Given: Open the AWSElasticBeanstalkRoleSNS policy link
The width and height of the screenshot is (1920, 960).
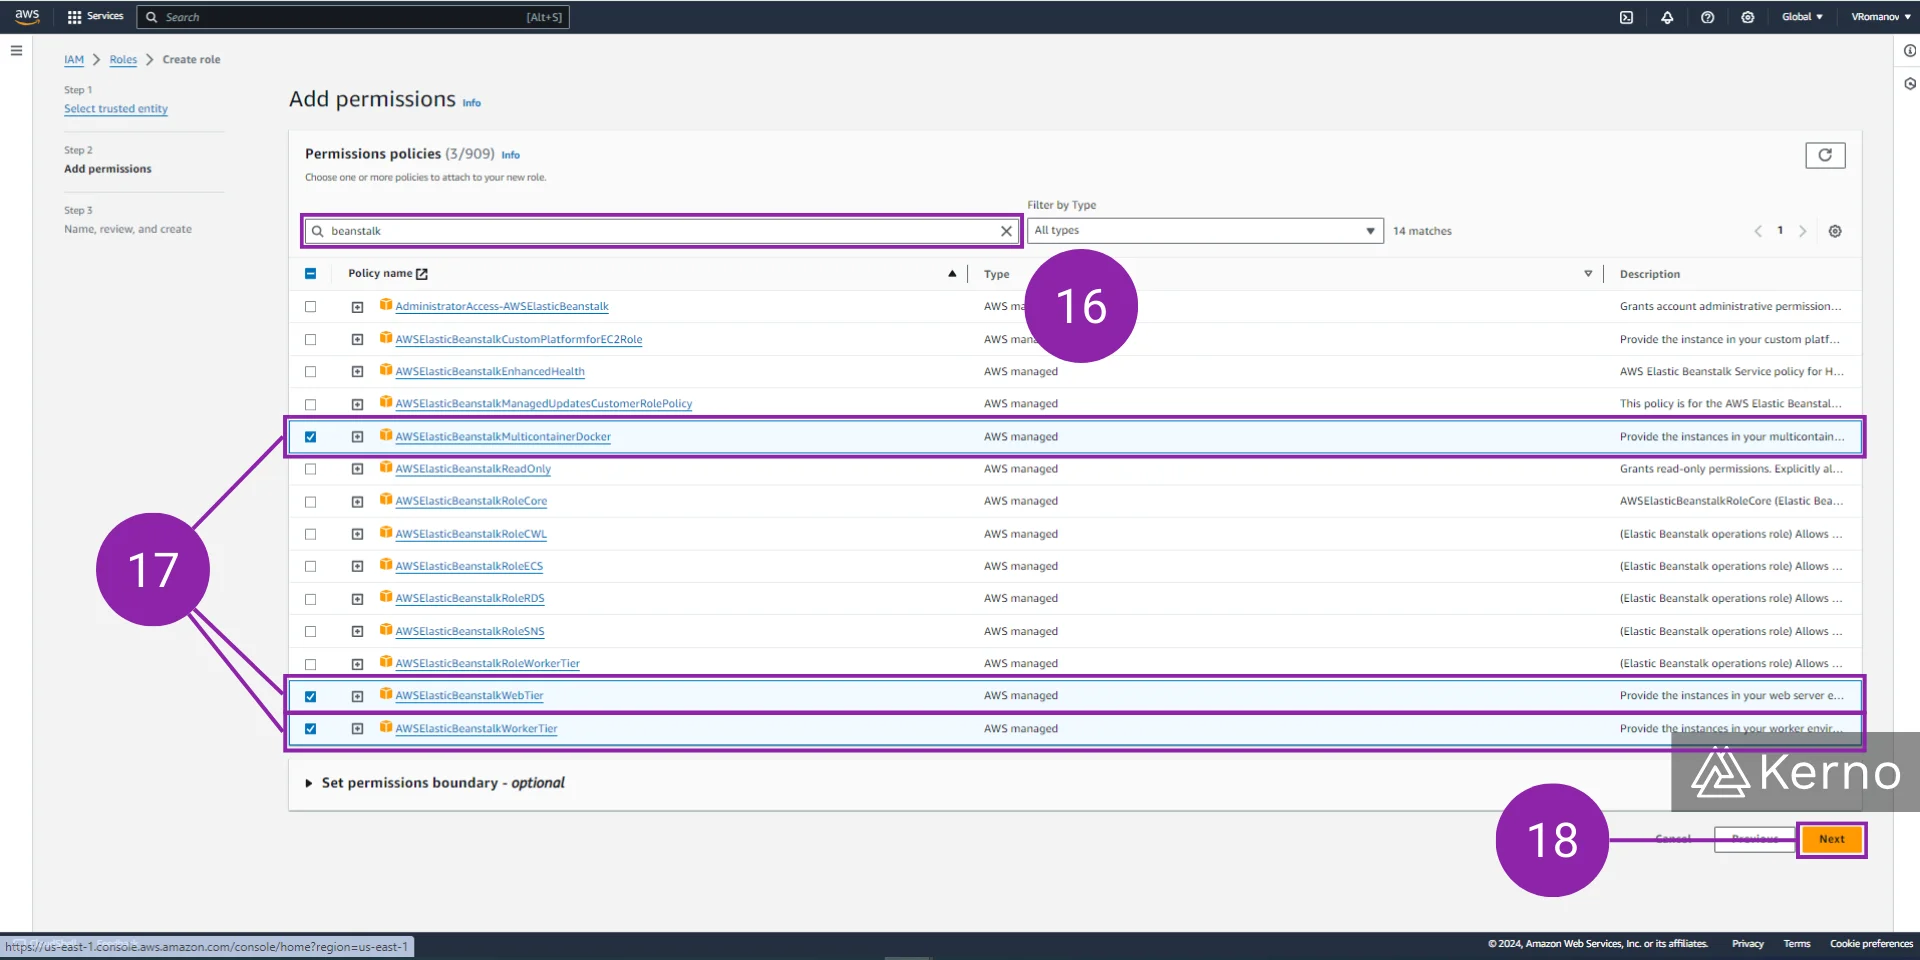Looking at the screenshot, I should 470,631.
